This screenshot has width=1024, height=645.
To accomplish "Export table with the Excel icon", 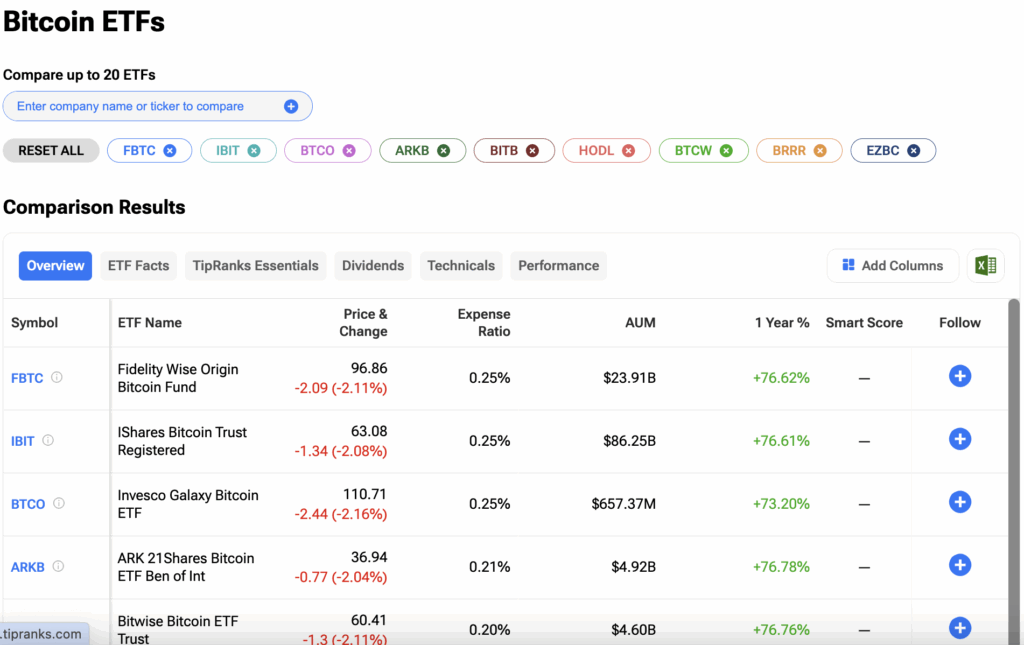I will pyautogui.click(x=985, y=266).
